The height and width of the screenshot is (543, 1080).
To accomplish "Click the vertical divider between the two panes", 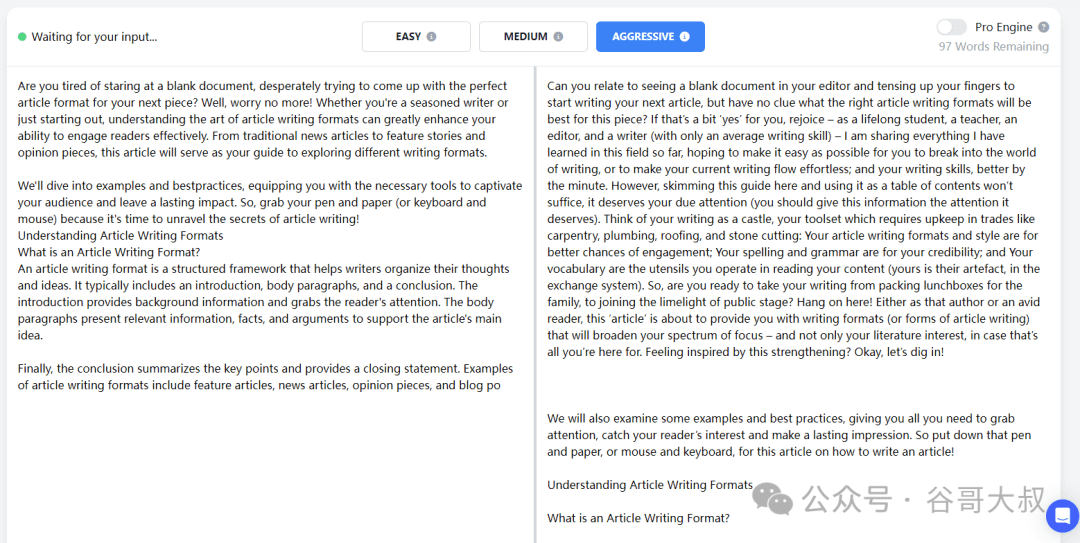I will point(535,303).
